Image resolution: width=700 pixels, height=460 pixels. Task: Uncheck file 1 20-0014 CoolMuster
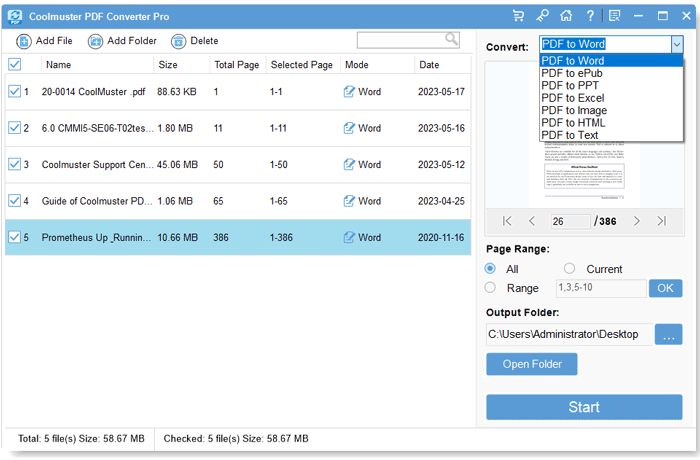click(14, 92)
